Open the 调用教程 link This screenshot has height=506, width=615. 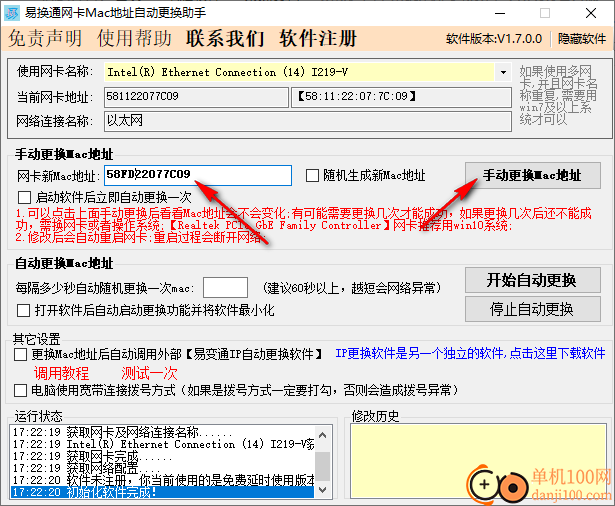coord(61,373)
